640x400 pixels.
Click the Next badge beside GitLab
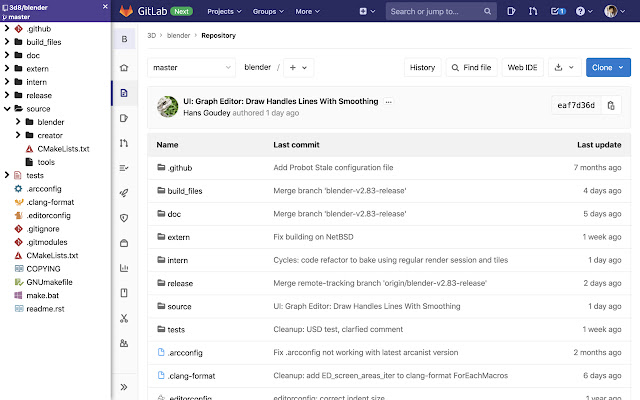182,11
